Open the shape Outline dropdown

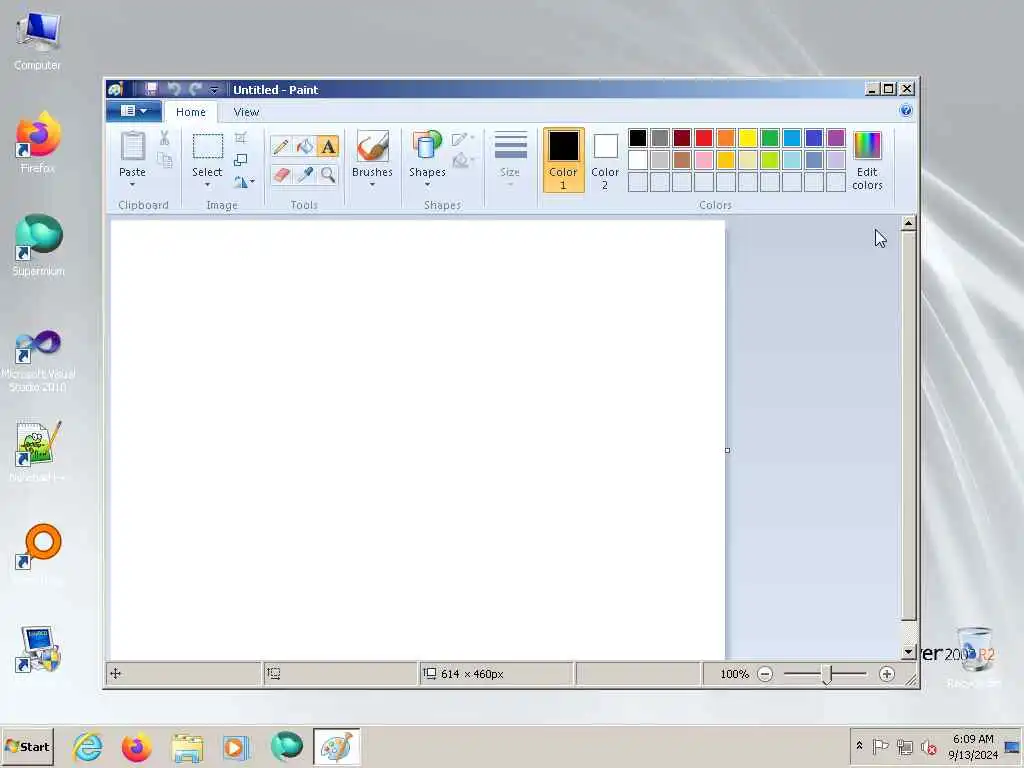pos(462,138)
